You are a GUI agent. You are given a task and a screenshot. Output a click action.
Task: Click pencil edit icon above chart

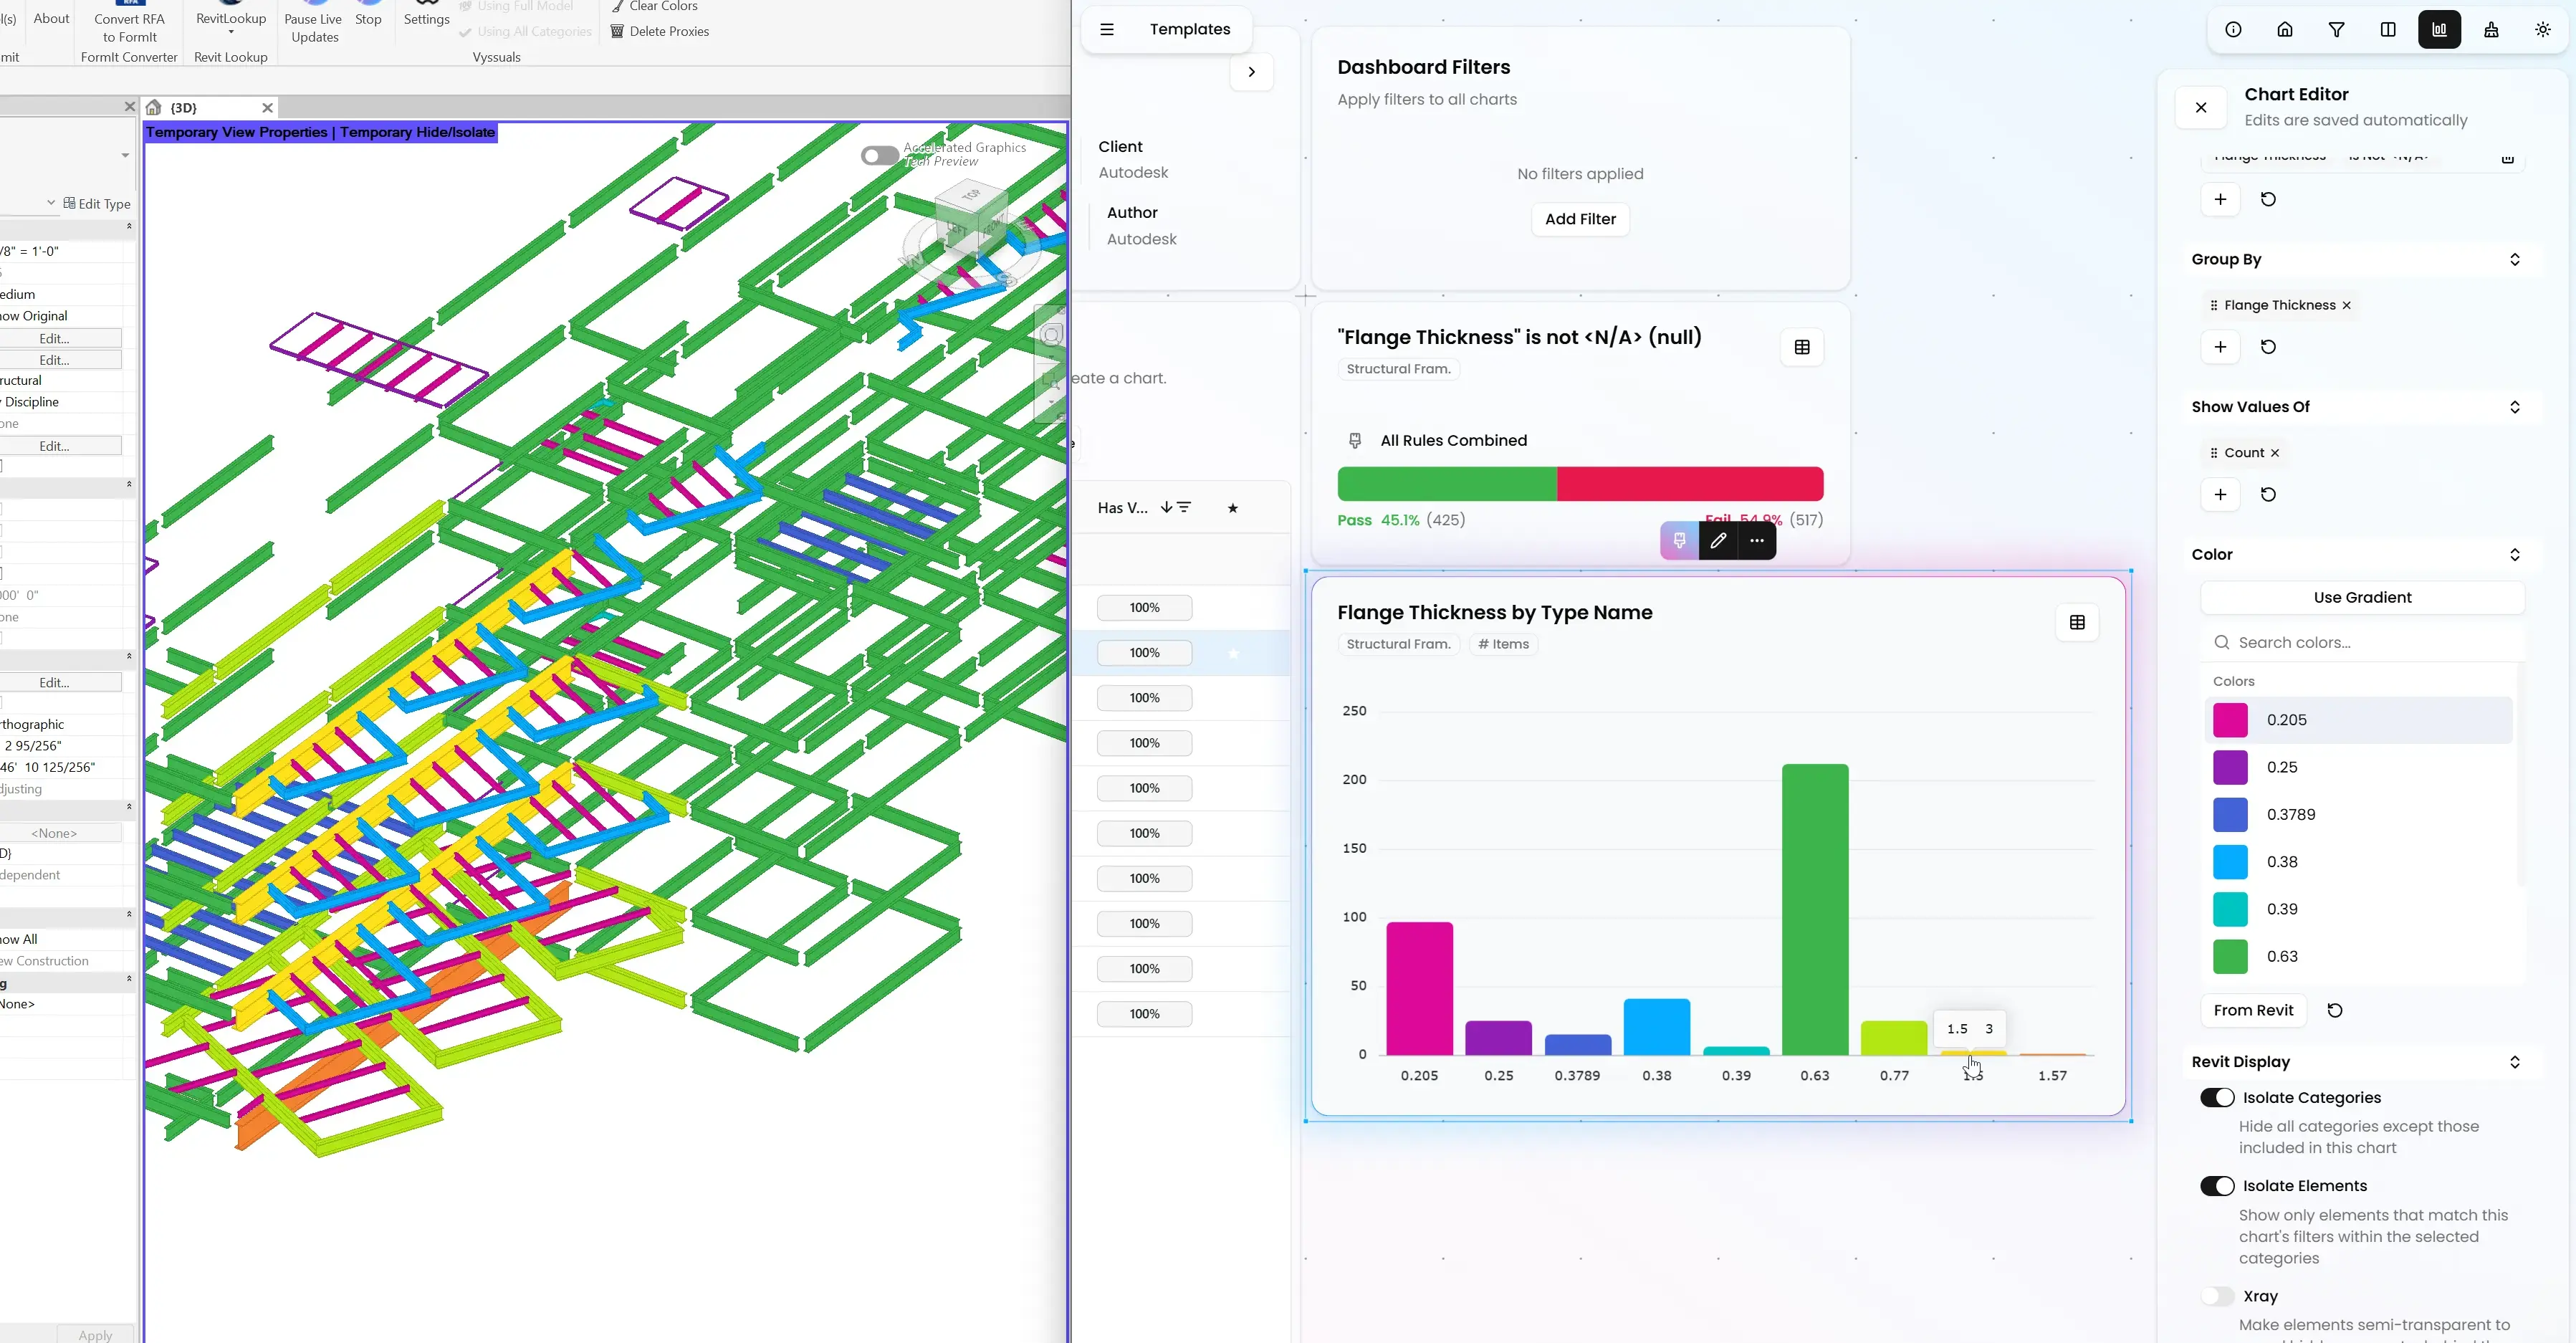[1718, 541]
